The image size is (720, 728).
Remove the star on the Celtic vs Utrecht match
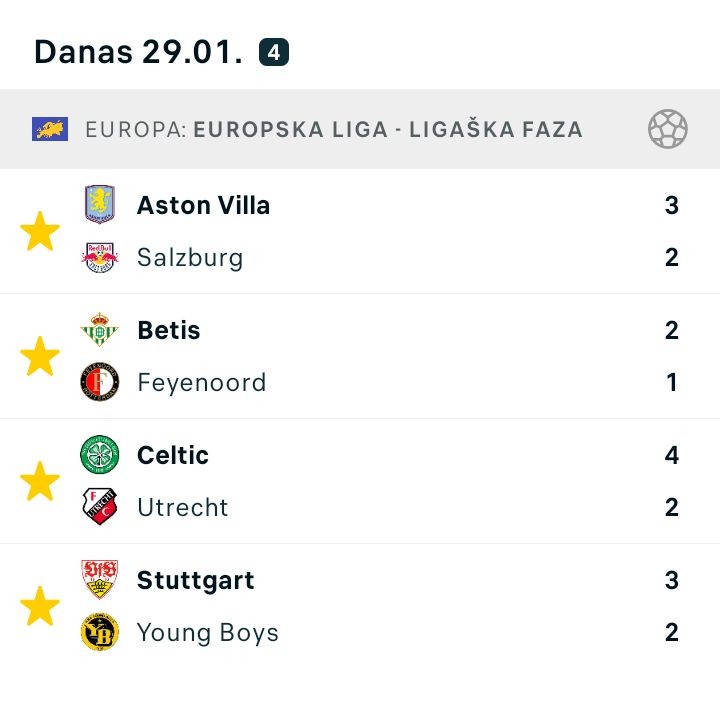coord(40,482)
